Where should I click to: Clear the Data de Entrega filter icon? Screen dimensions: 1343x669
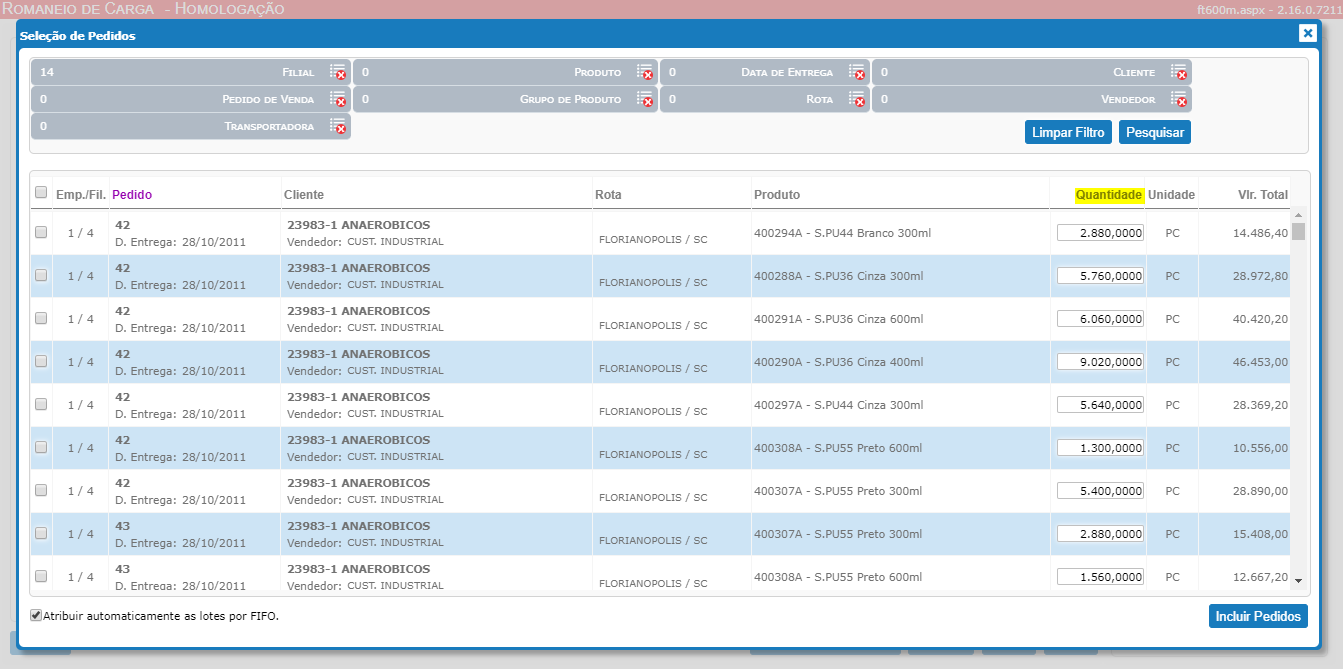tap(857, 72)
